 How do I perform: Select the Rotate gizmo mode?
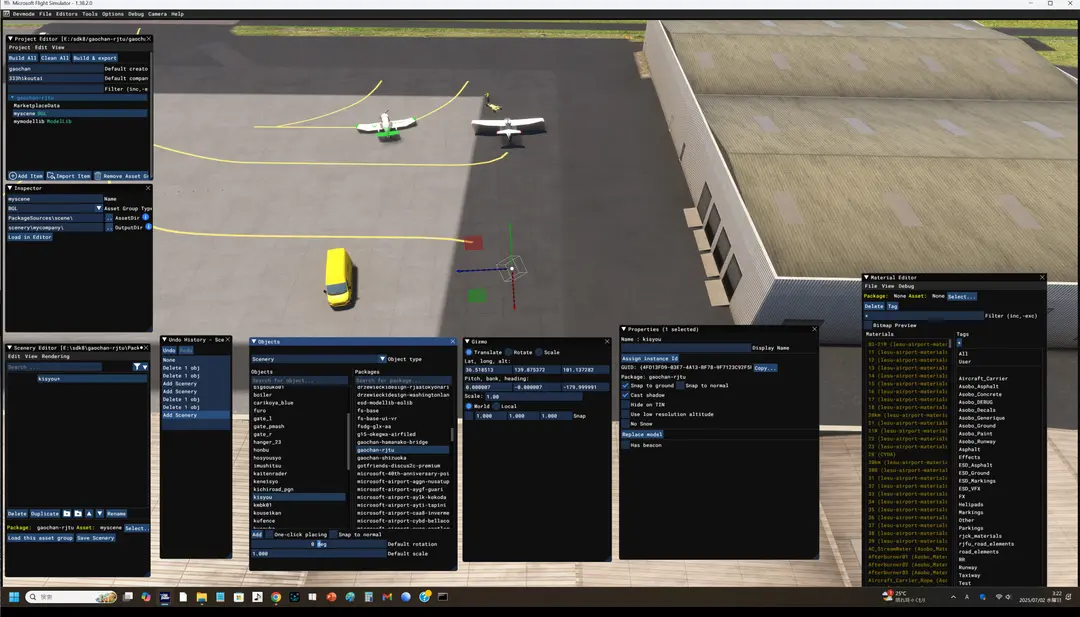coord(510,352)
